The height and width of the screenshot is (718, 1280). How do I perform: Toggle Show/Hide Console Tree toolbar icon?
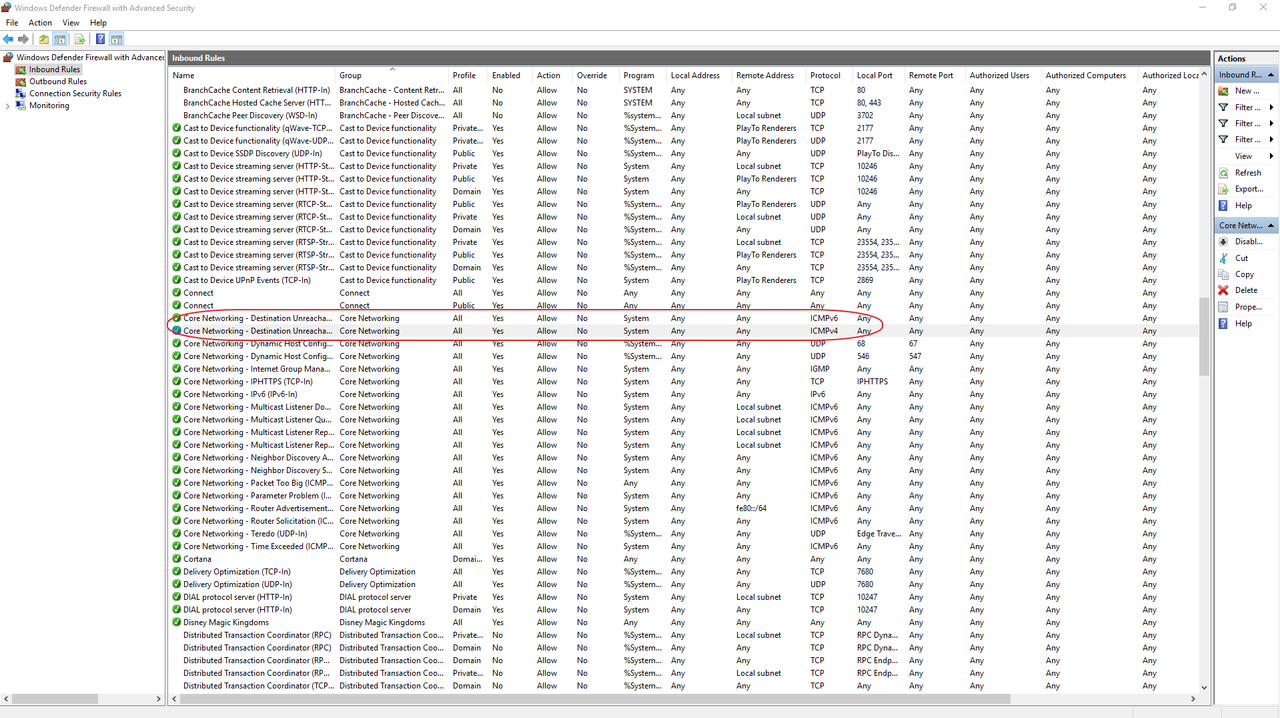point(60,39)
